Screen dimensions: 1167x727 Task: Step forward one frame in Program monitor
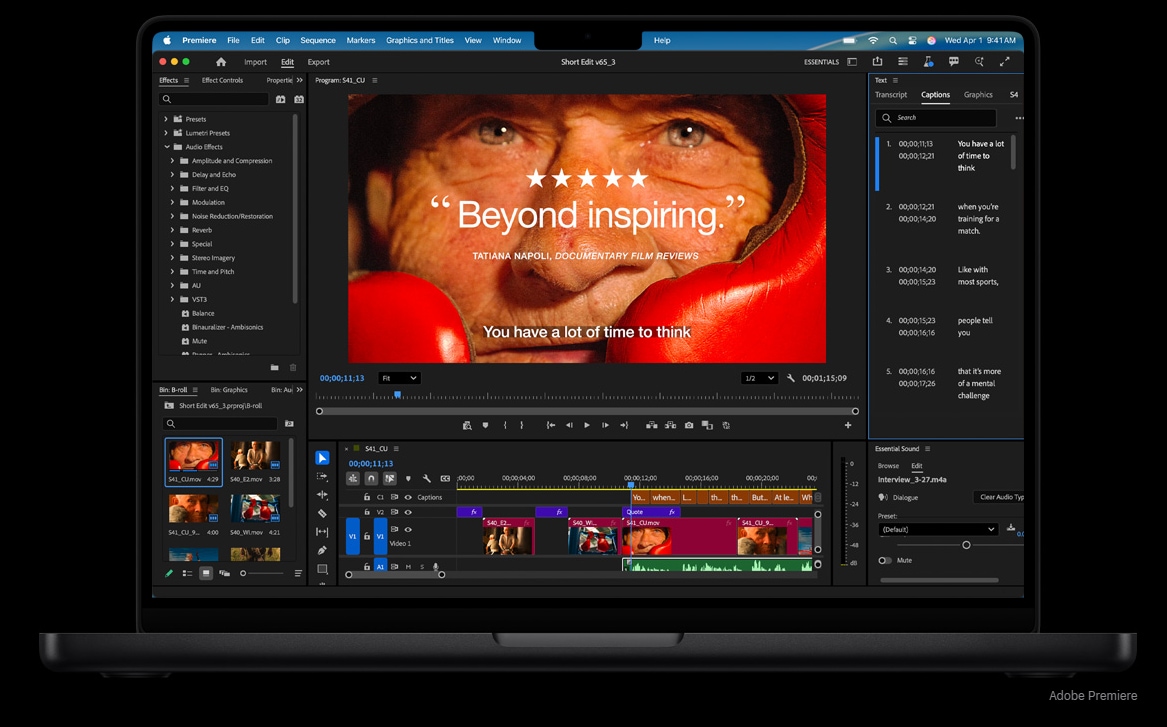pyautogui.click(x=605, y=425)
